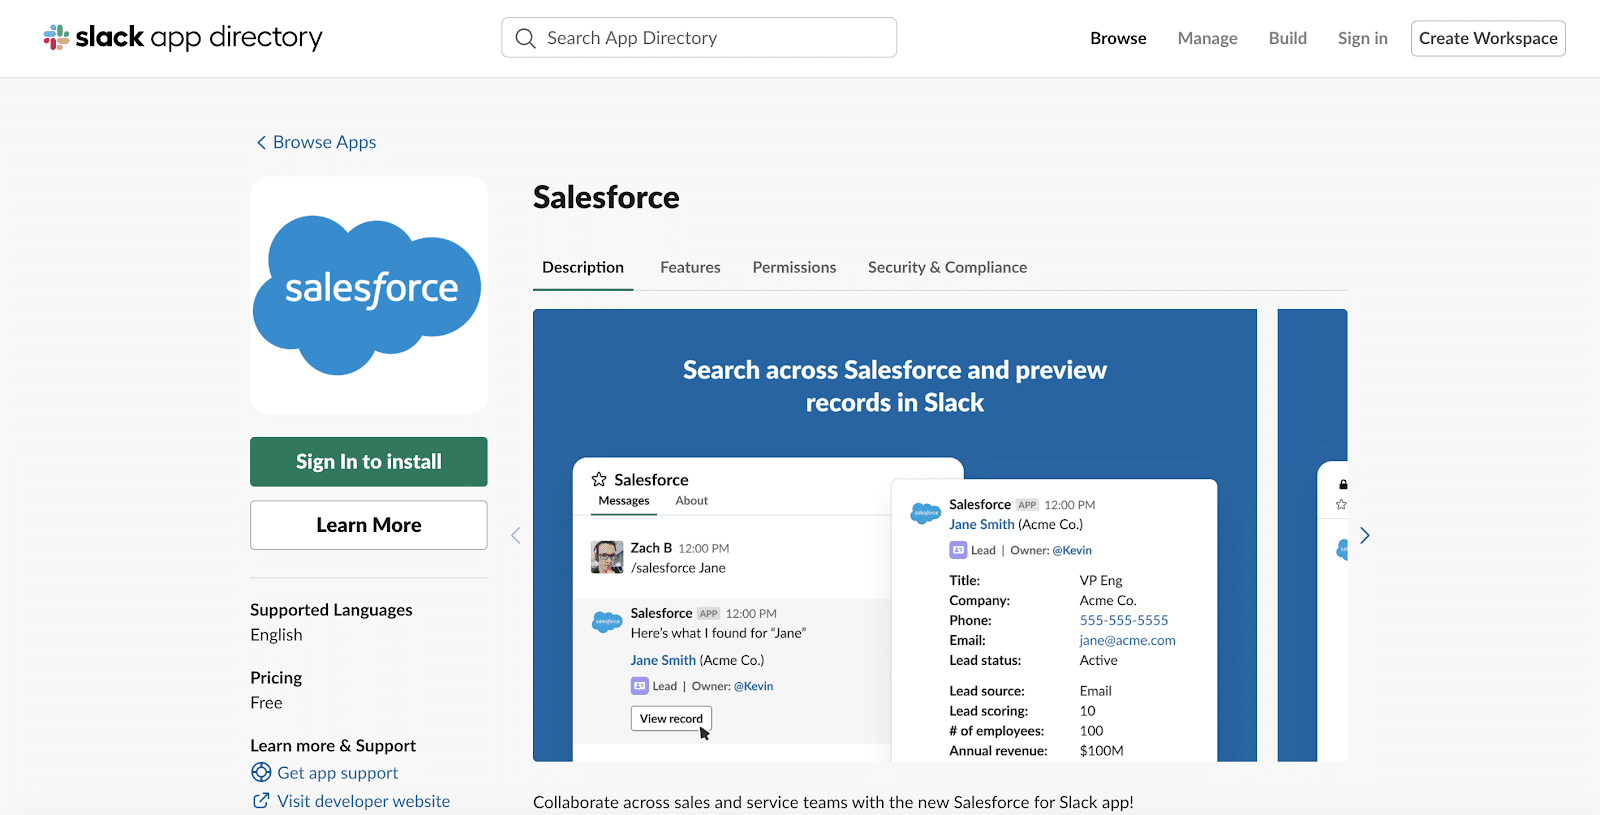Click the partially visible second screenshot slide
The width and height of the screenshot is (1600, 815).
[1312, 535]
